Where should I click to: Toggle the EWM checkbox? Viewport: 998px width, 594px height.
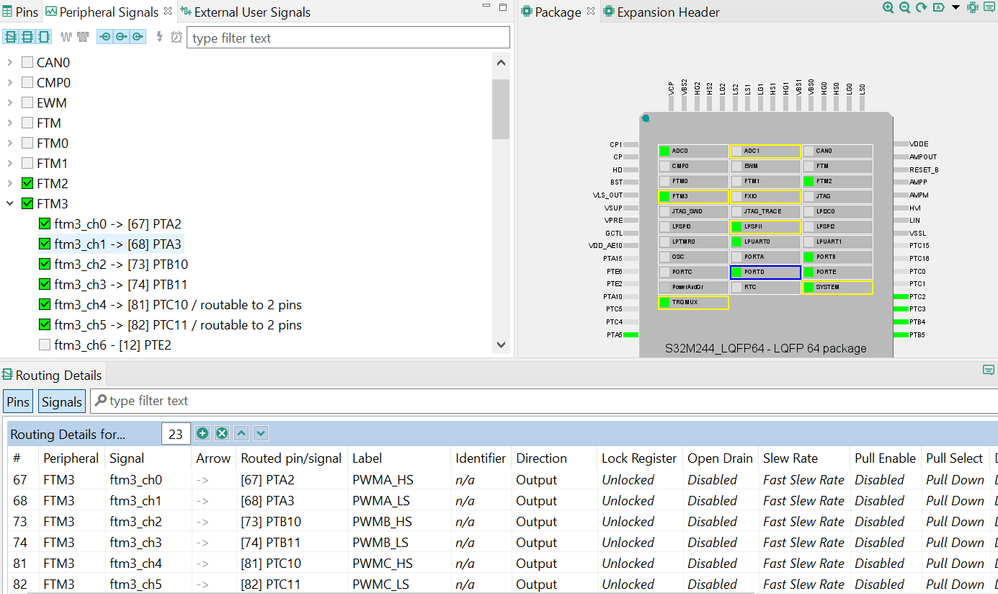(27, 103)
